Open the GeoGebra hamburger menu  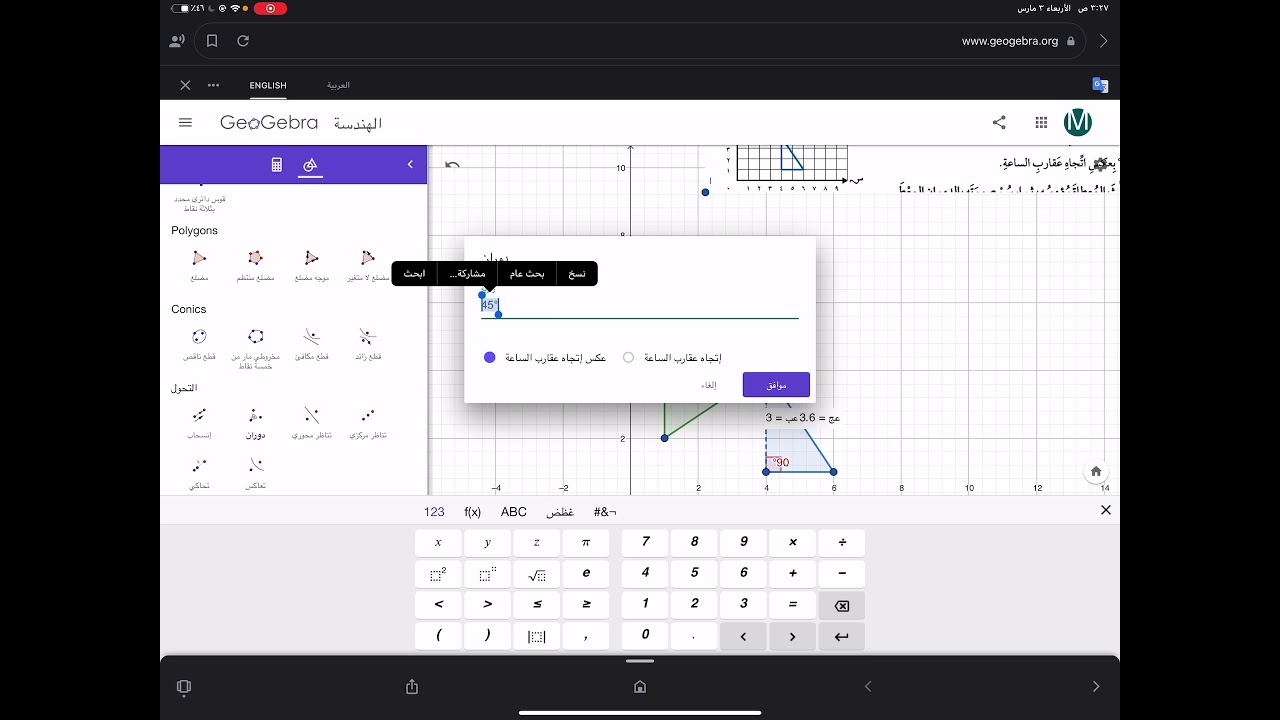(x=185, y=122)
